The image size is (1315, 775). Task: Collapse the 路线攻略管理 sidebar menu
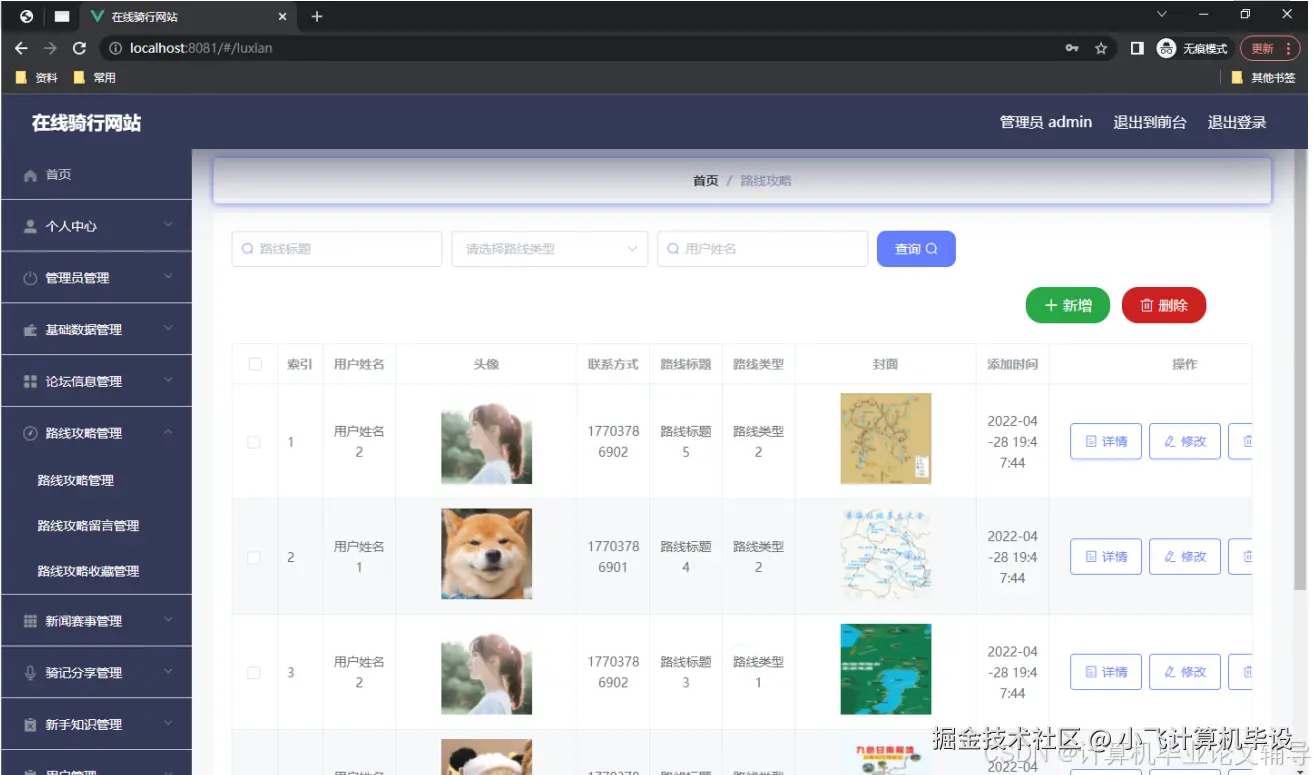[x=168, y=432]
